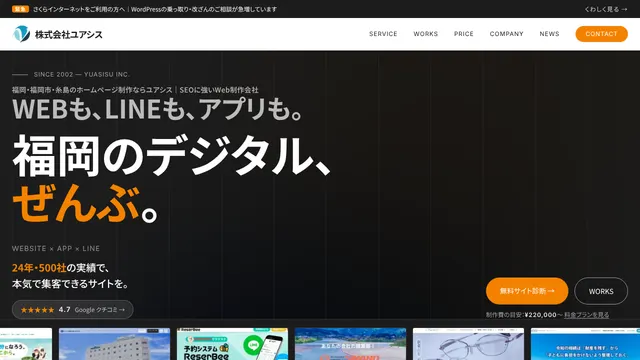
Task: Click the 無料サイト診断 button
Action: [527, 291]
